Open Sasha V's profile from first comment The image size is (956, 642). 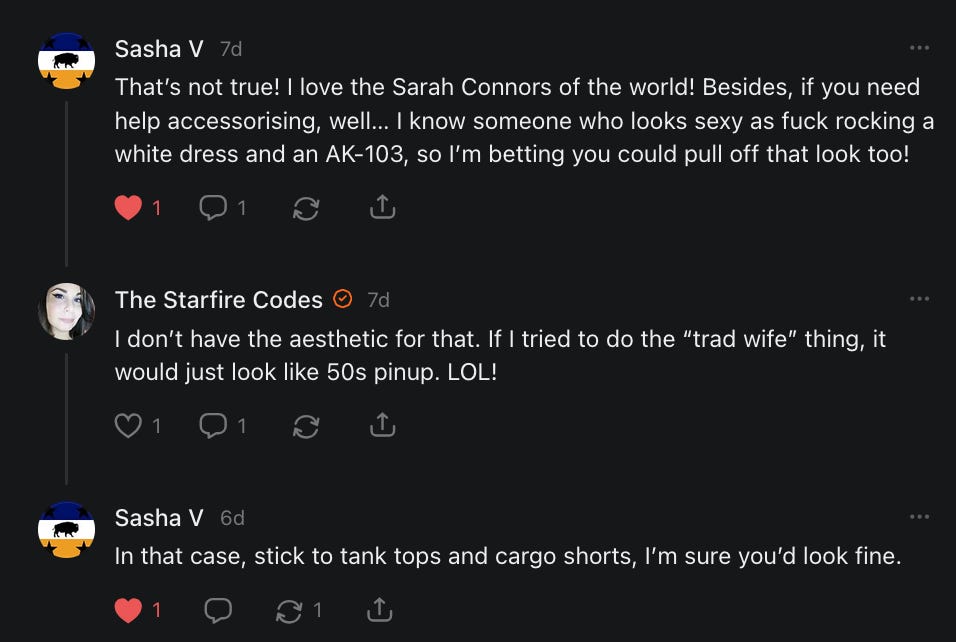tap(160, 49)
